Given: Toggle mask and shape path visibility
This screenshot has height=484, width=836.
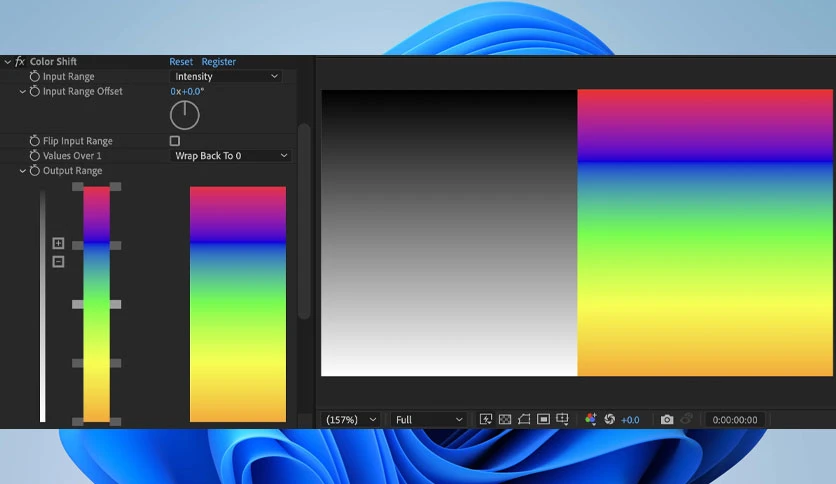Looking at the screenshot, I should click(x=524, y=420).
